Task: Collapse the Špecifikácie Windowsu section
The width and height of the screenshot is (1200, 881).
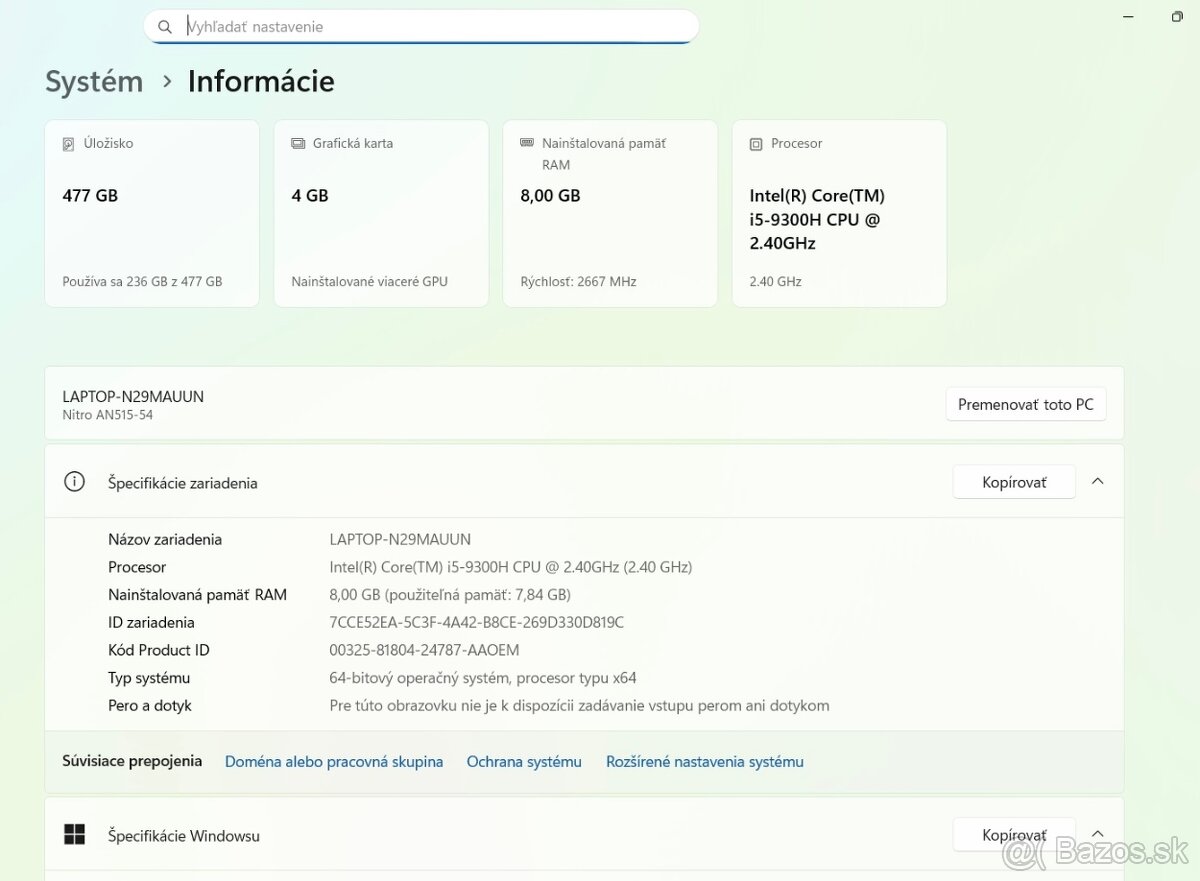Action: pyautogui.click(x=1097, y=832)
